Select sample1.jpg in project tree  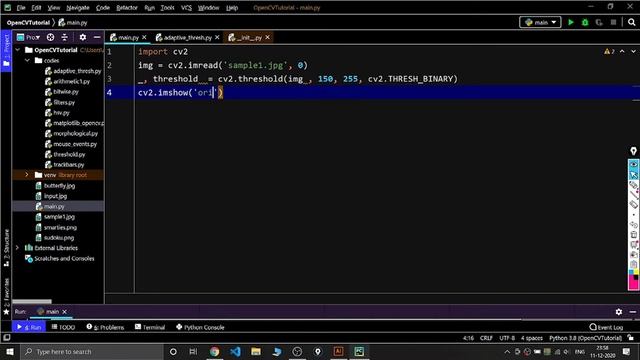[59, 217]
